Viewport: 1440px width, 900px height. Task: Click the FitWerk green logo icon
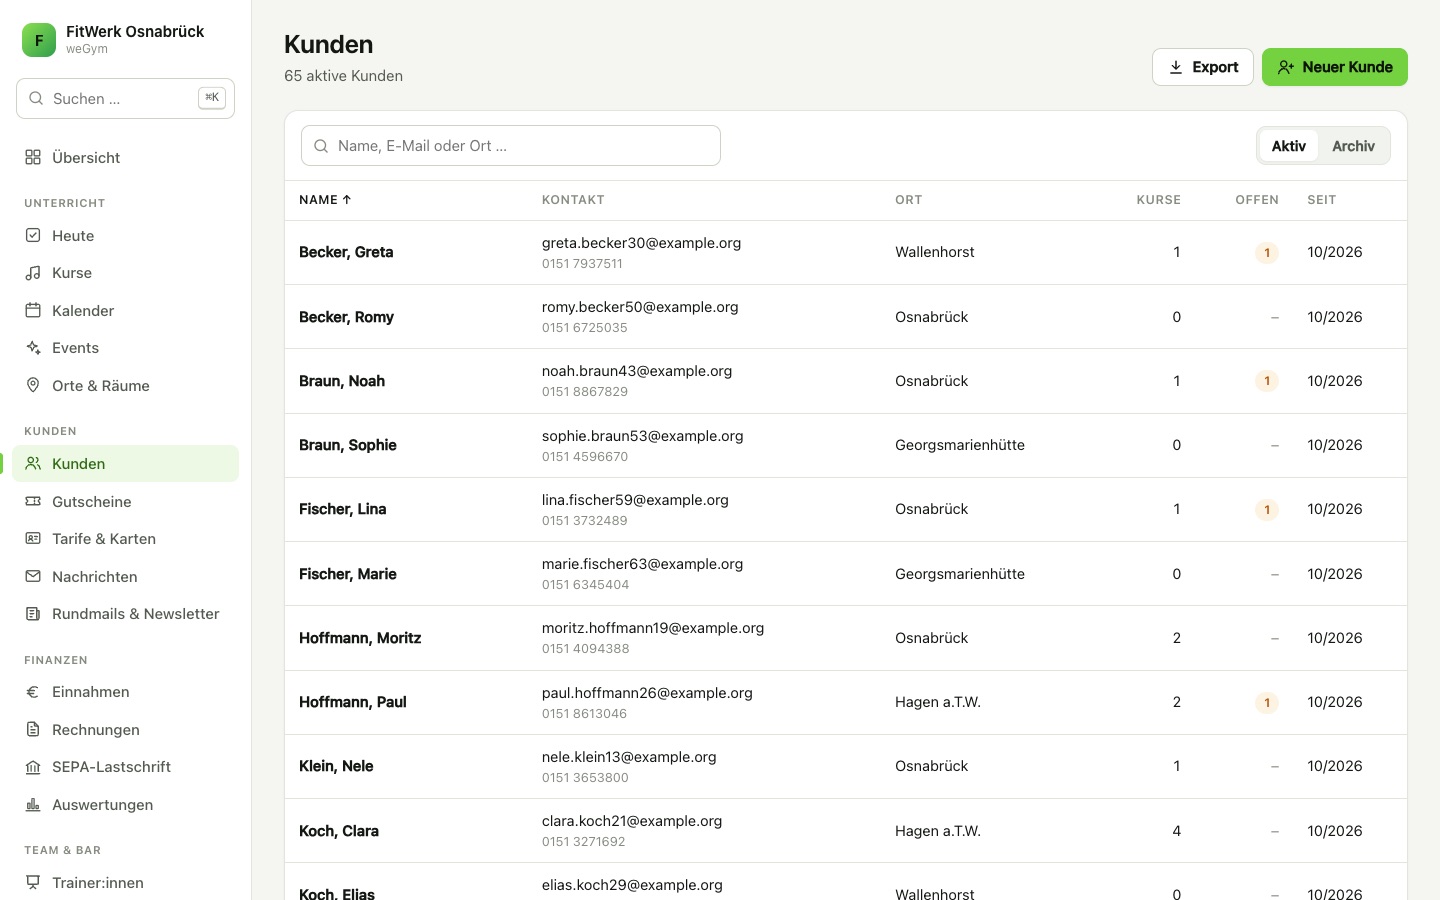click(x=39, y=40)
